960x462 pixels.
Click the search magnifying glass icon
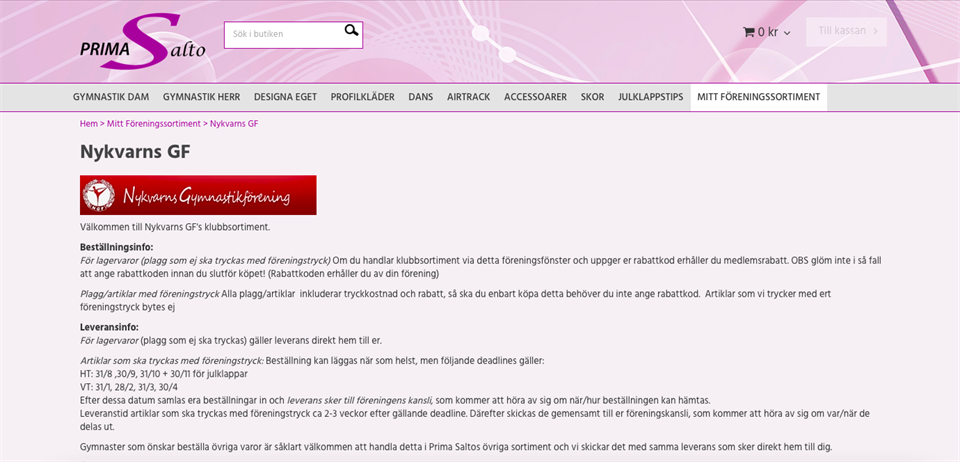[x=351, y=31]
